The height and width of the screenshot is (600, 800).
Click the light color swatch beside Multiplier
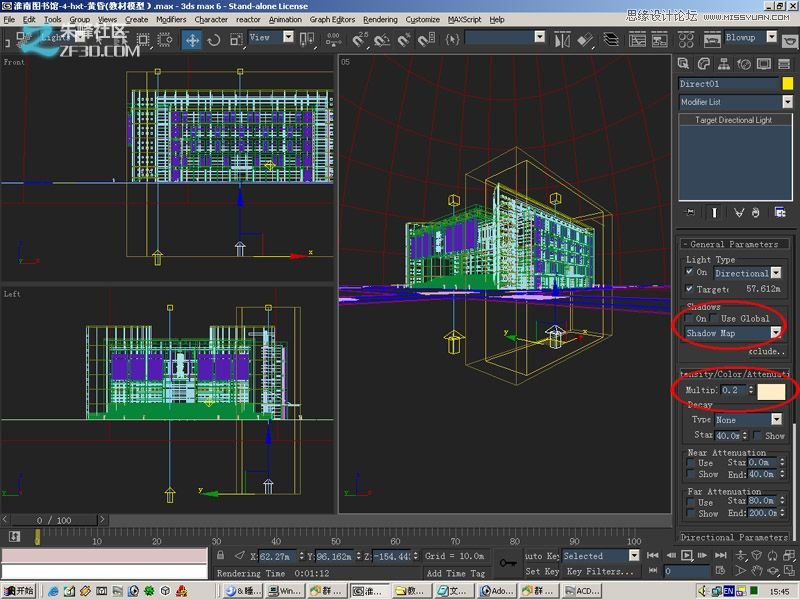[x=771, y=390]
